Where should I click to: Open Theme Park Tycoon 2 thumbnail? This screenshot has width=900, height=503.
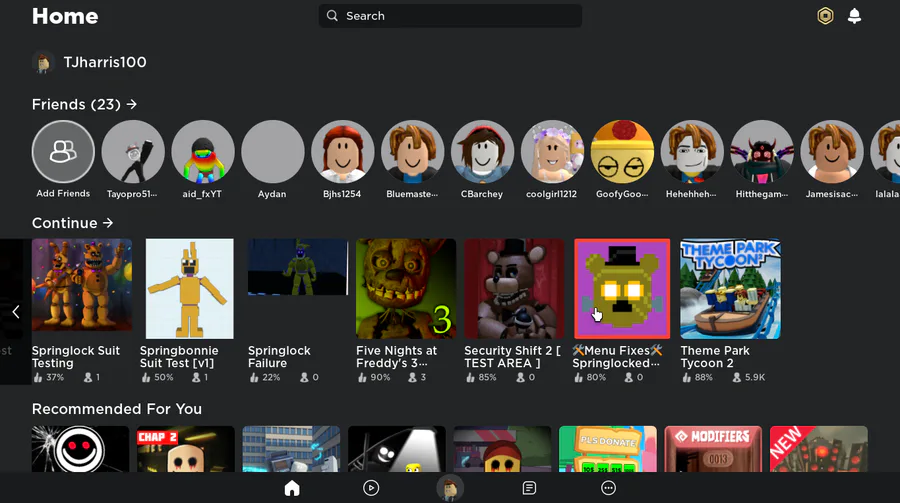(x=730, y=289)
